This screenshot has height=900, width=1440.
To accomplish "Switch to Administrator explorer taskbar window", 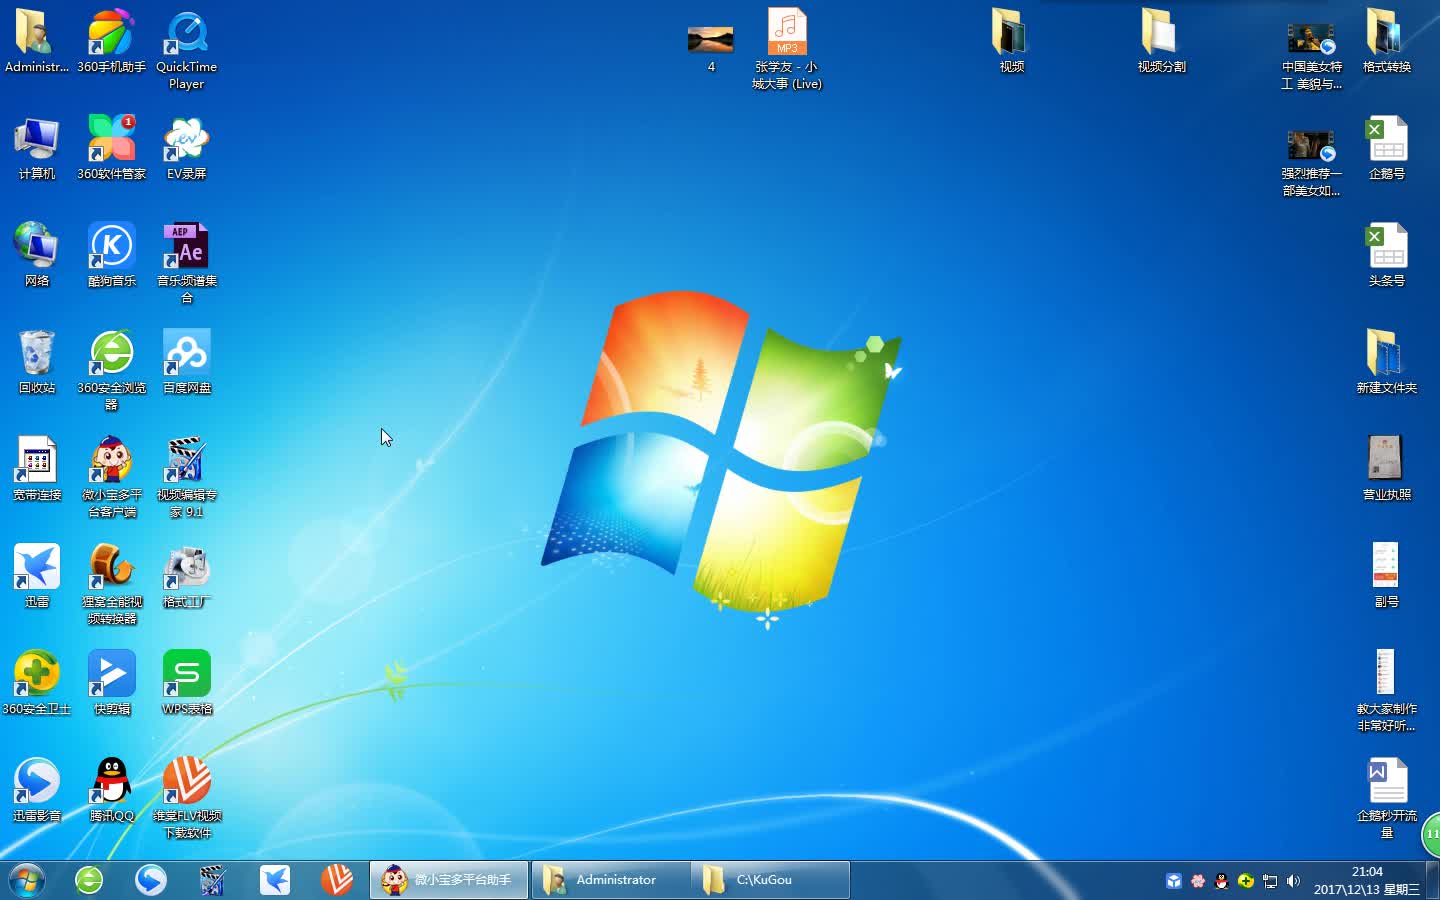I will [x=611, y=880].
